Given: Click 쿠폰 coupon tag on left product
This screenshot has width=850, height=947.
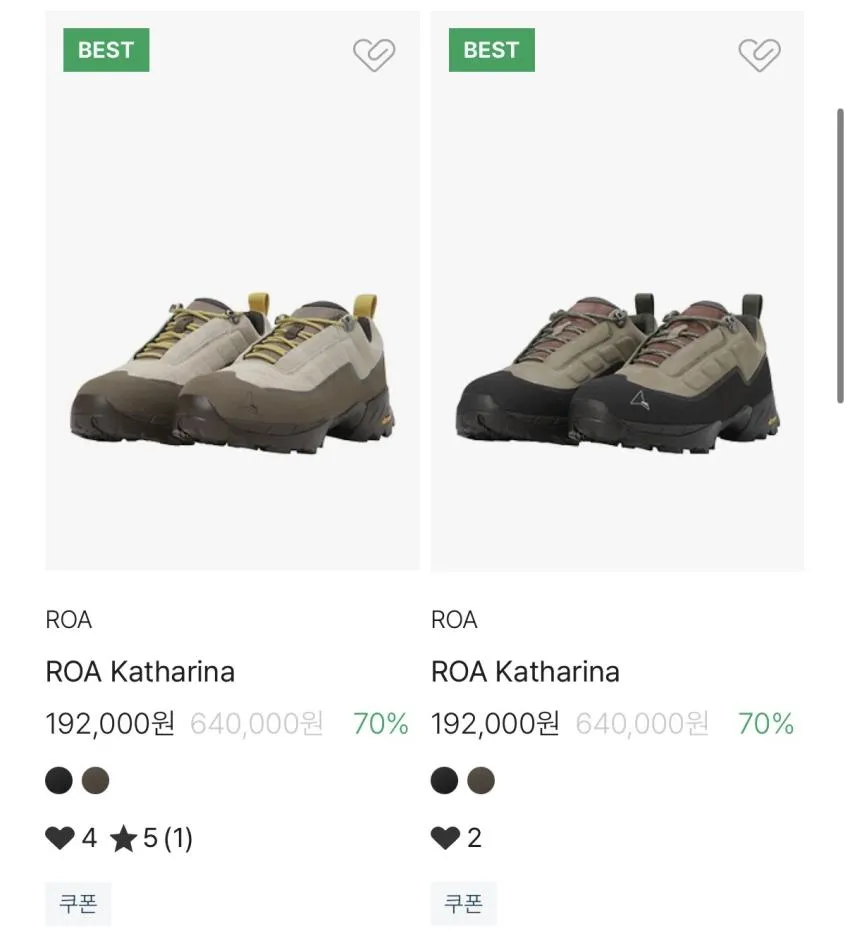Looking at the screenshot, I should [x=78, y=904].
